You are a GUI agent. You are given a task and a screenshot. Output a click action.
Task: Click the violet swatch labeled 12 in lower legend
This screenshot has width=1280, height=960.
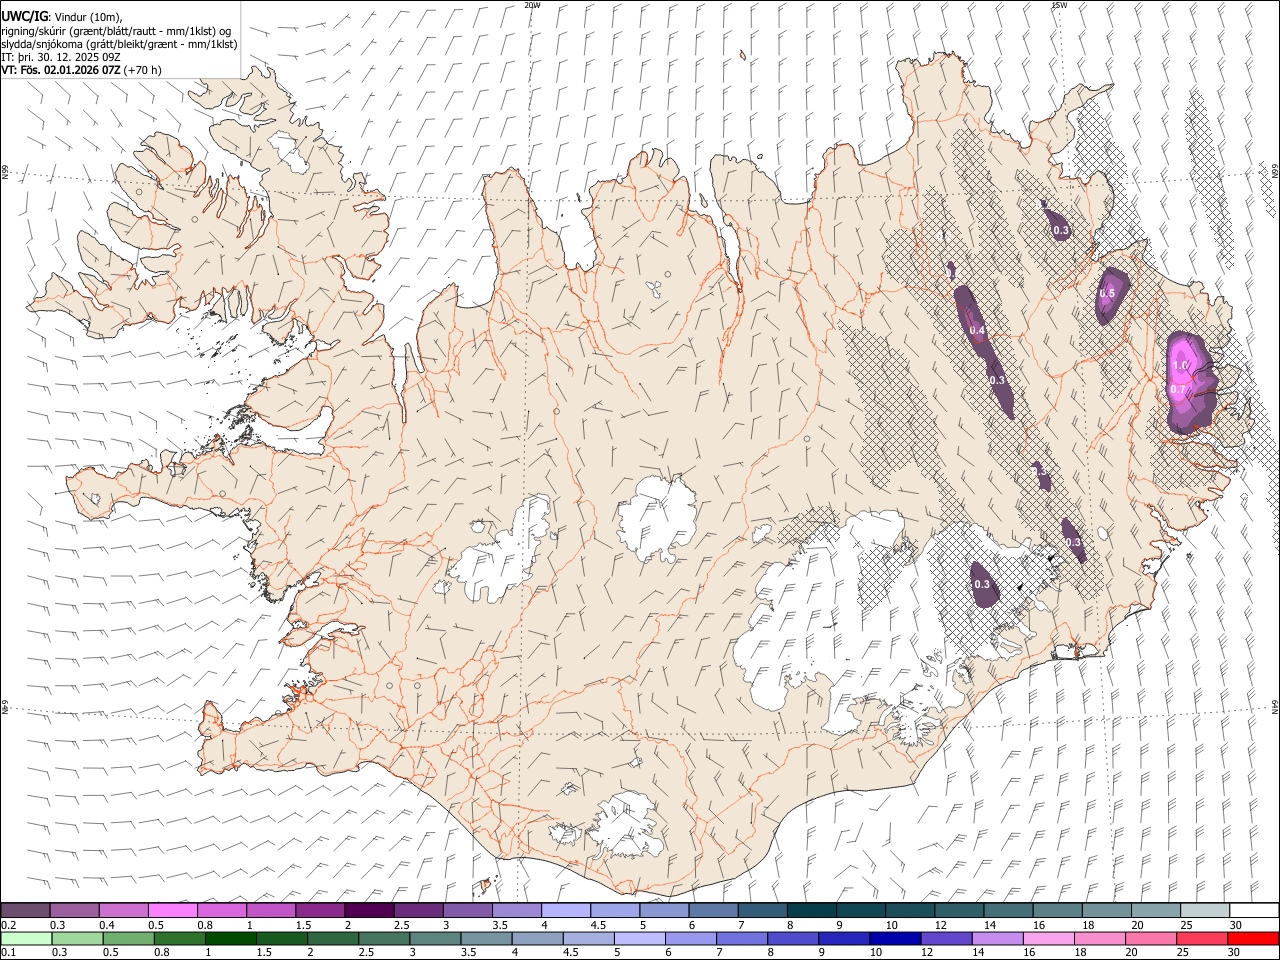[945, 938]
